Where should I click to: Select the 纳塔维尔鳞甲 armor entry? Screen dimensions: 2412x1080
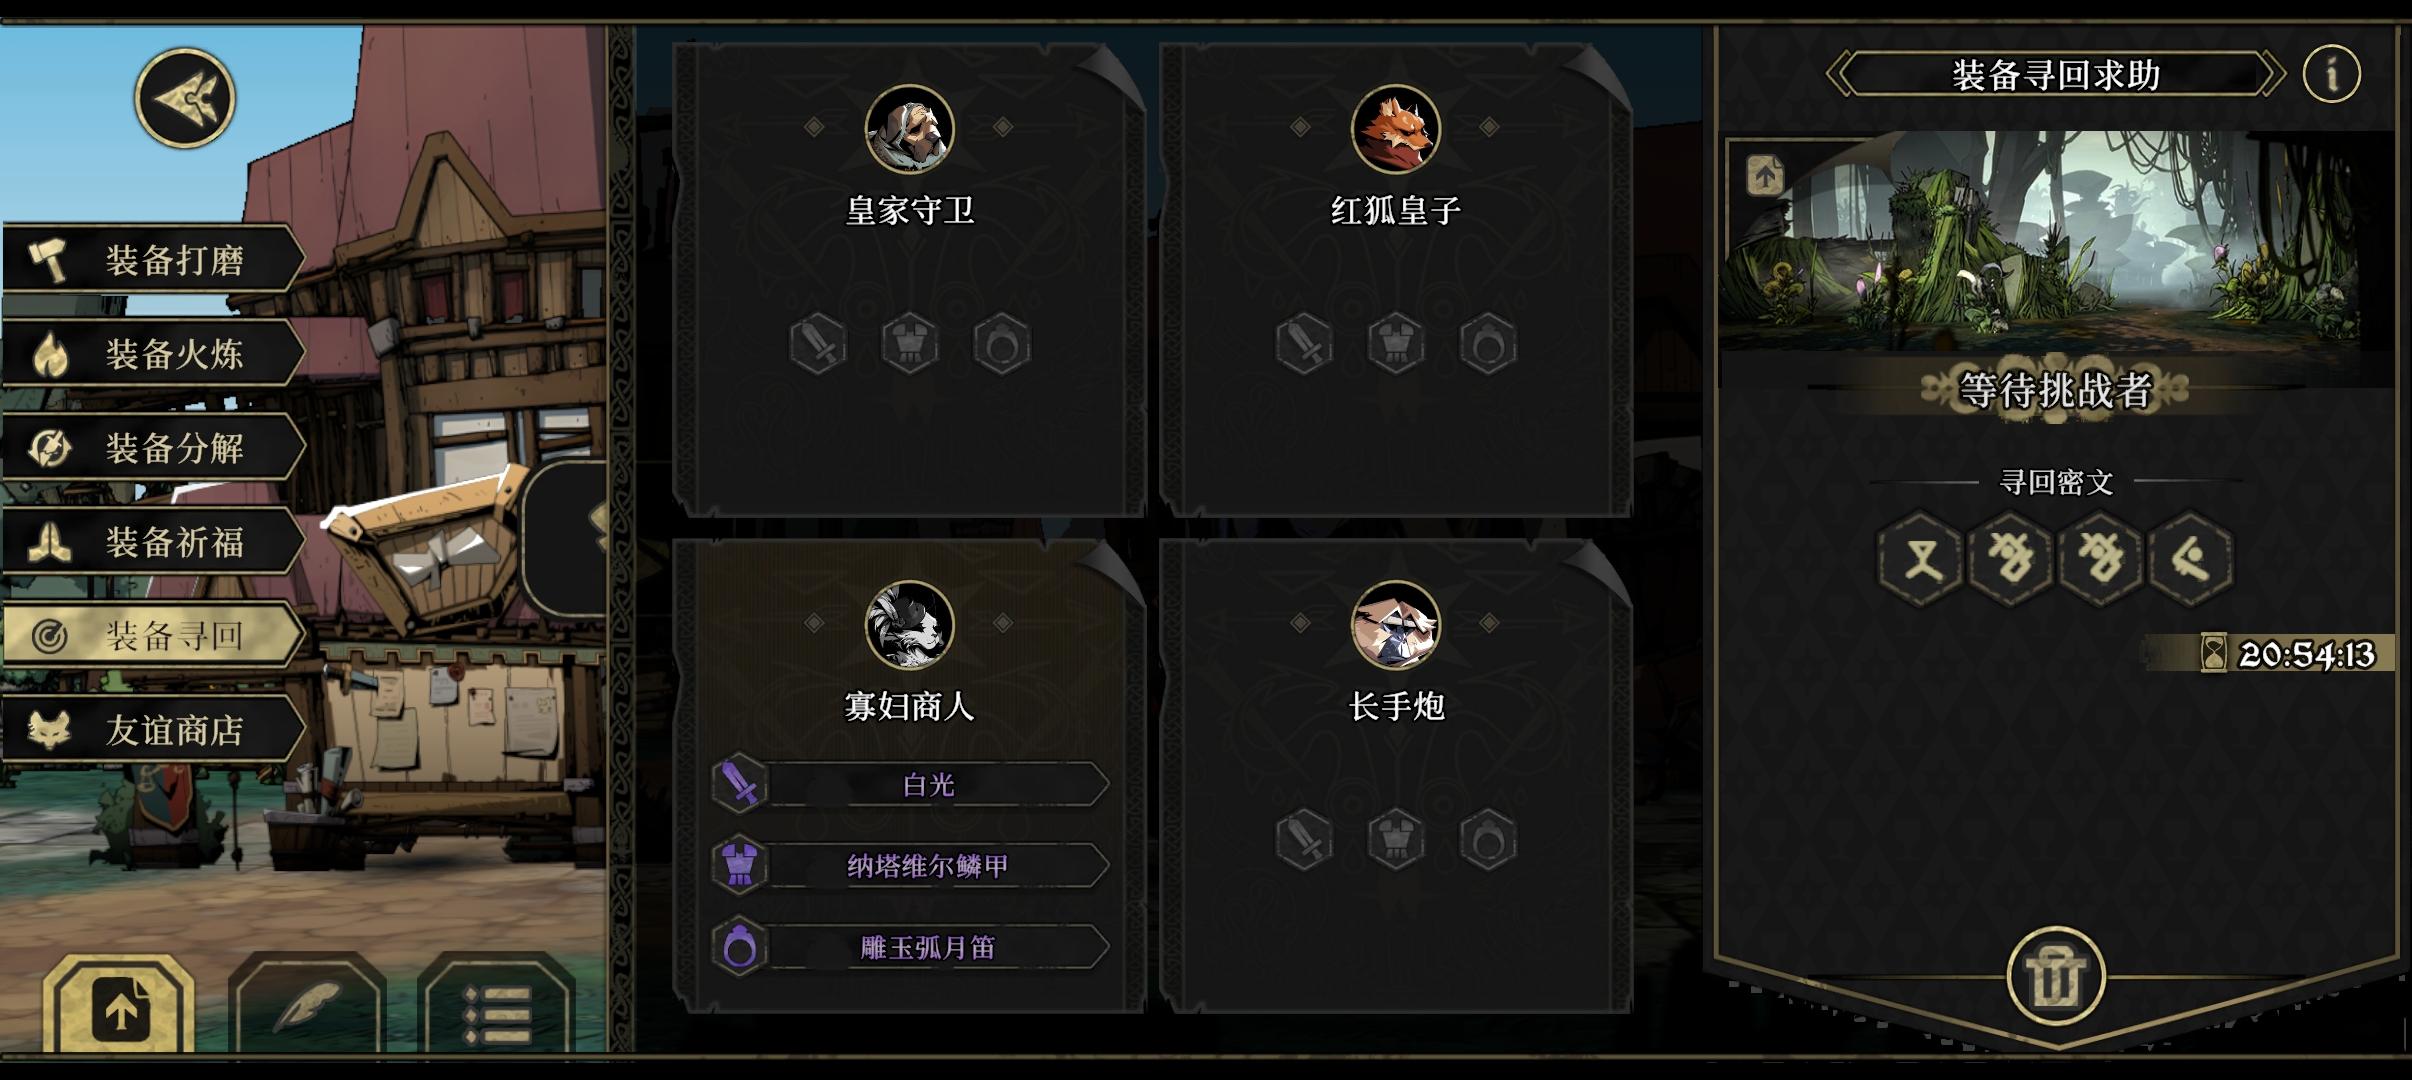pyautogui.click(x=910, y=866)
